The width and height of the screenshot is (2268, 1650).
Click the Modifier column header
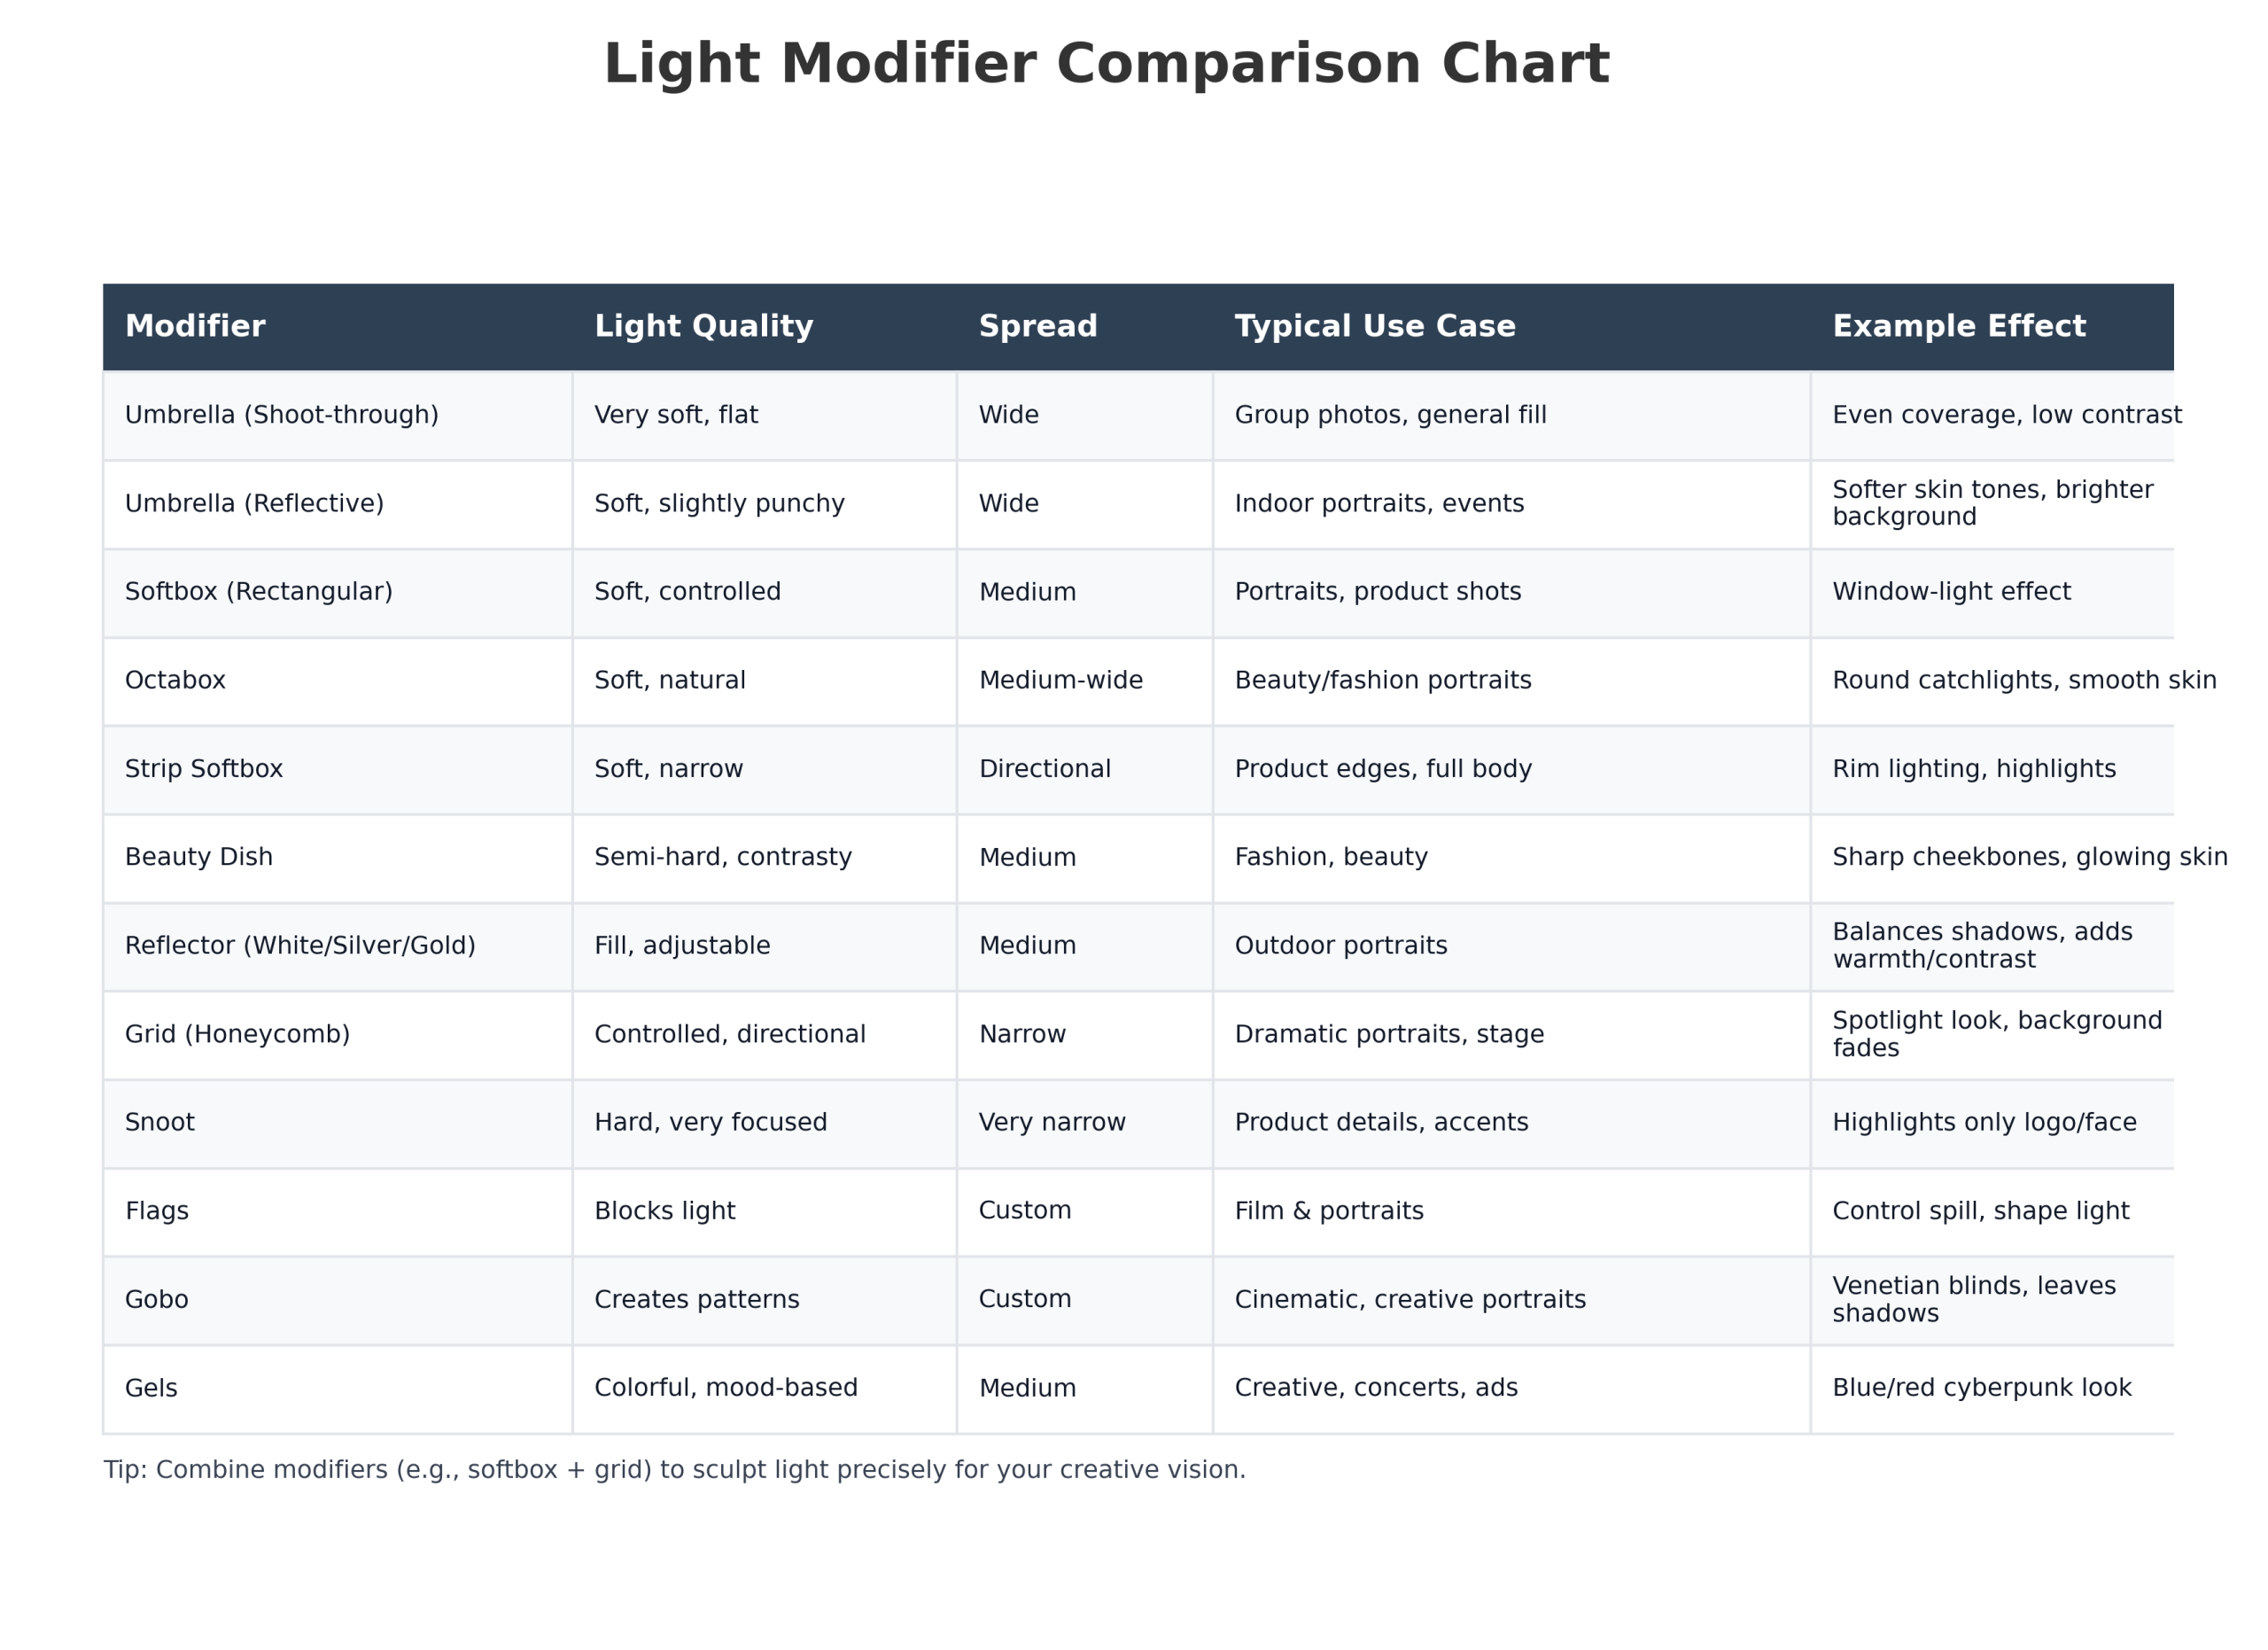(x=195, y=327)
